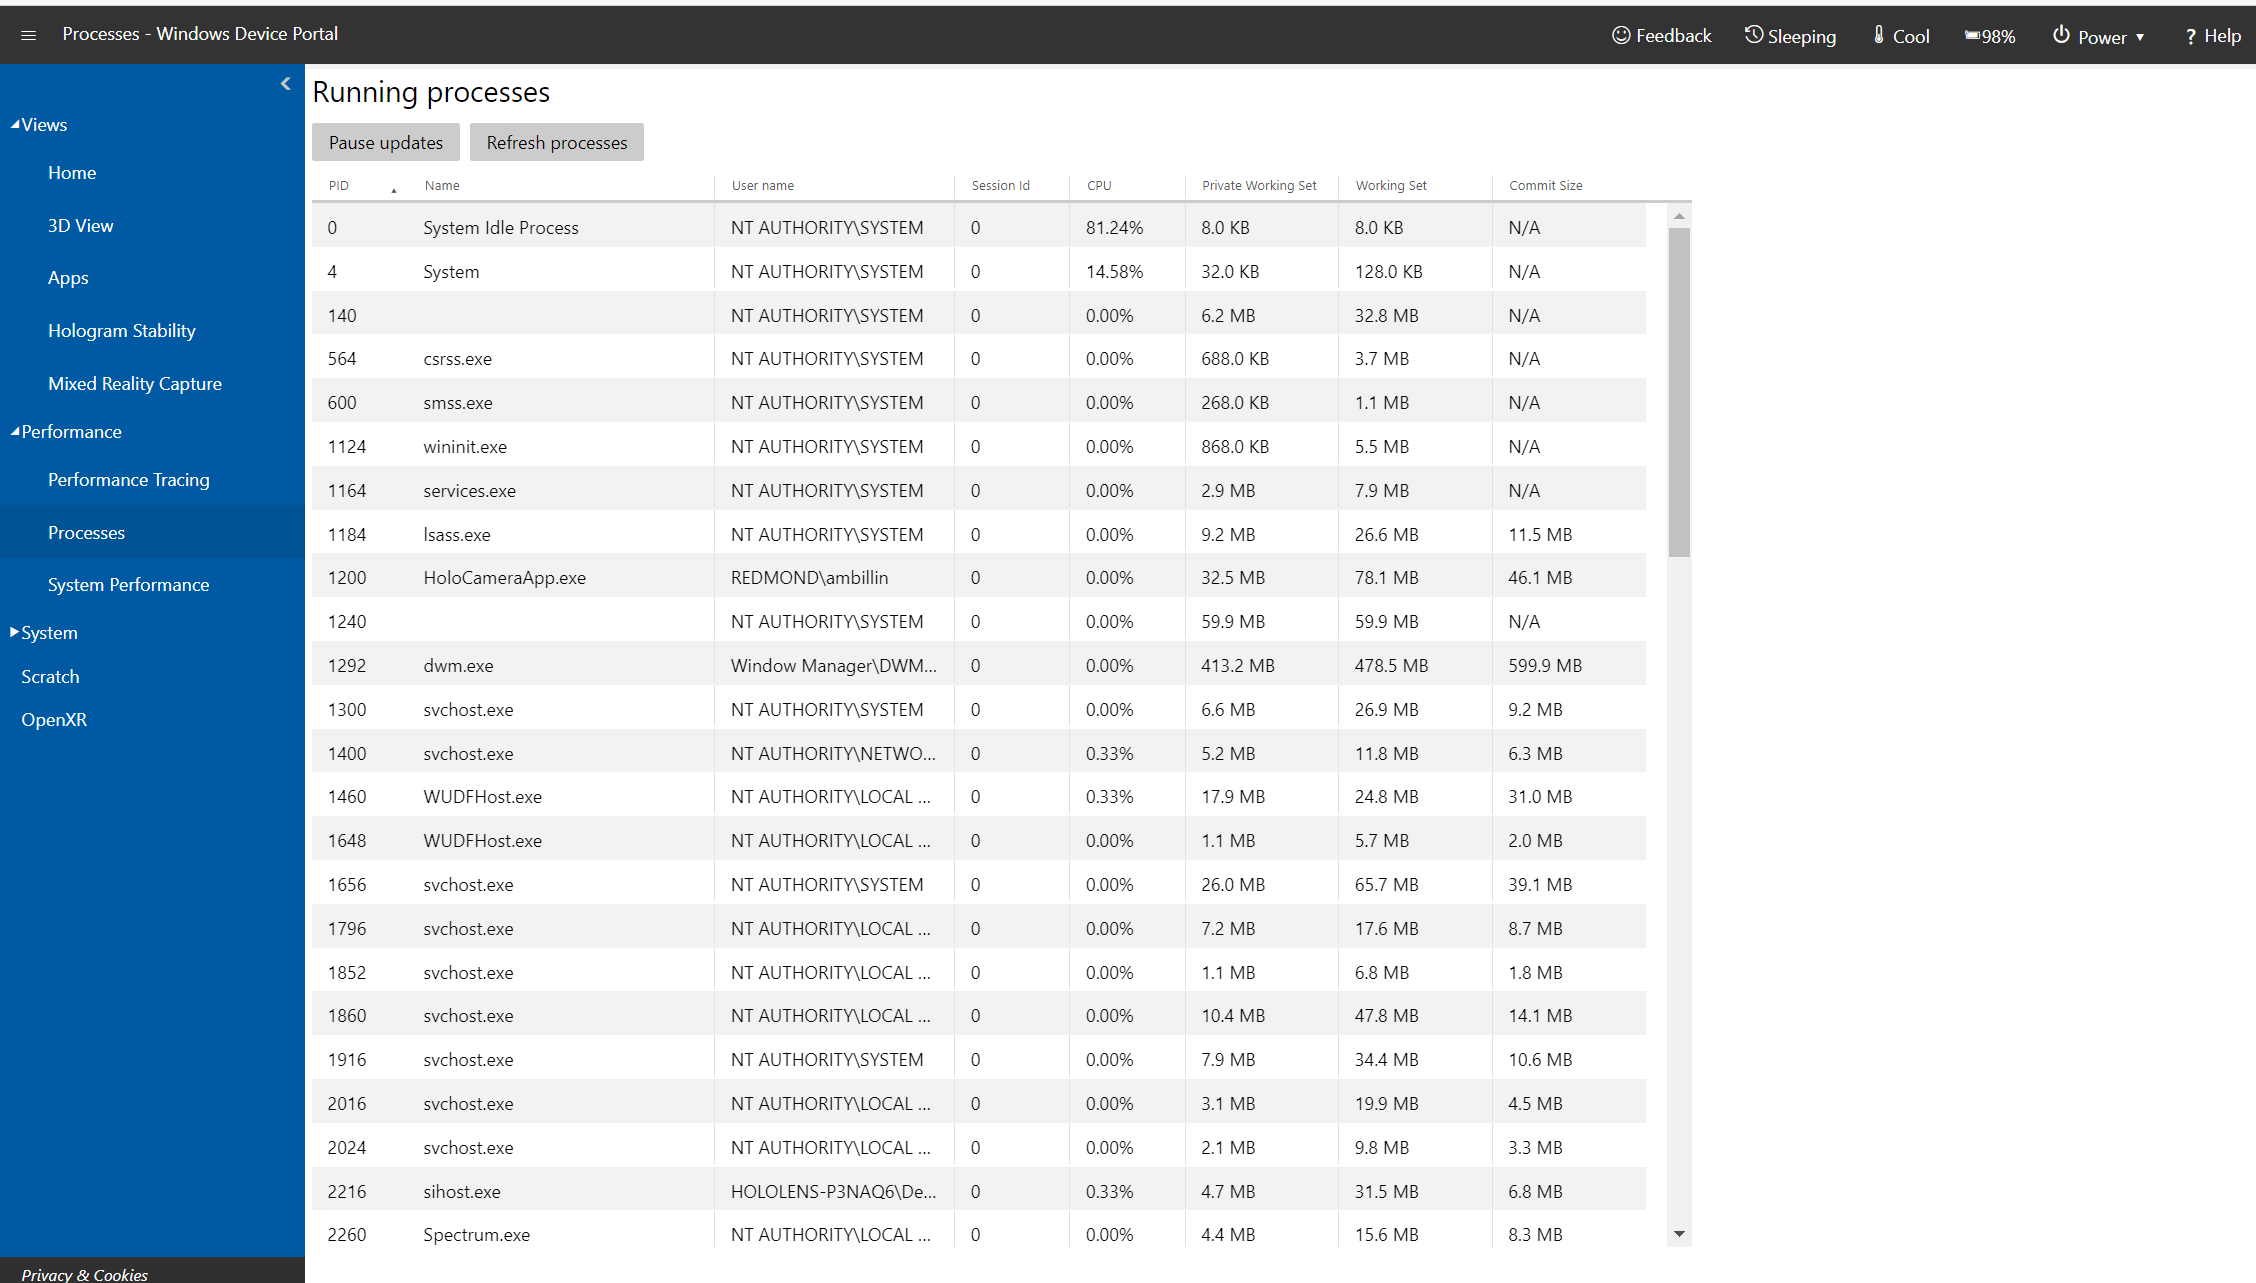The height and width of the screenshot is (1283, 2256).
Task: Click the Pause updates button
Action: click(x=384, y=143)
